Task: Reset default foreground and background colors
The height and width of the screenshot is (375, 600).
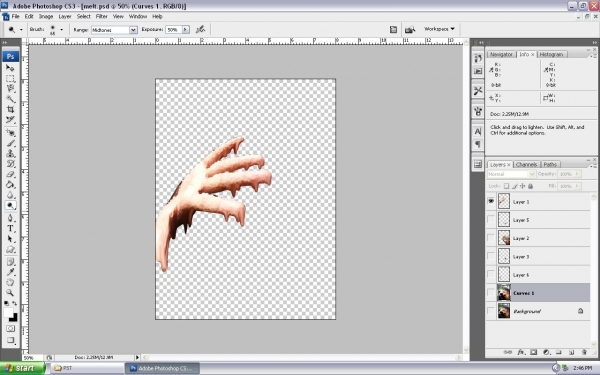Action: (x=7, y=303)
